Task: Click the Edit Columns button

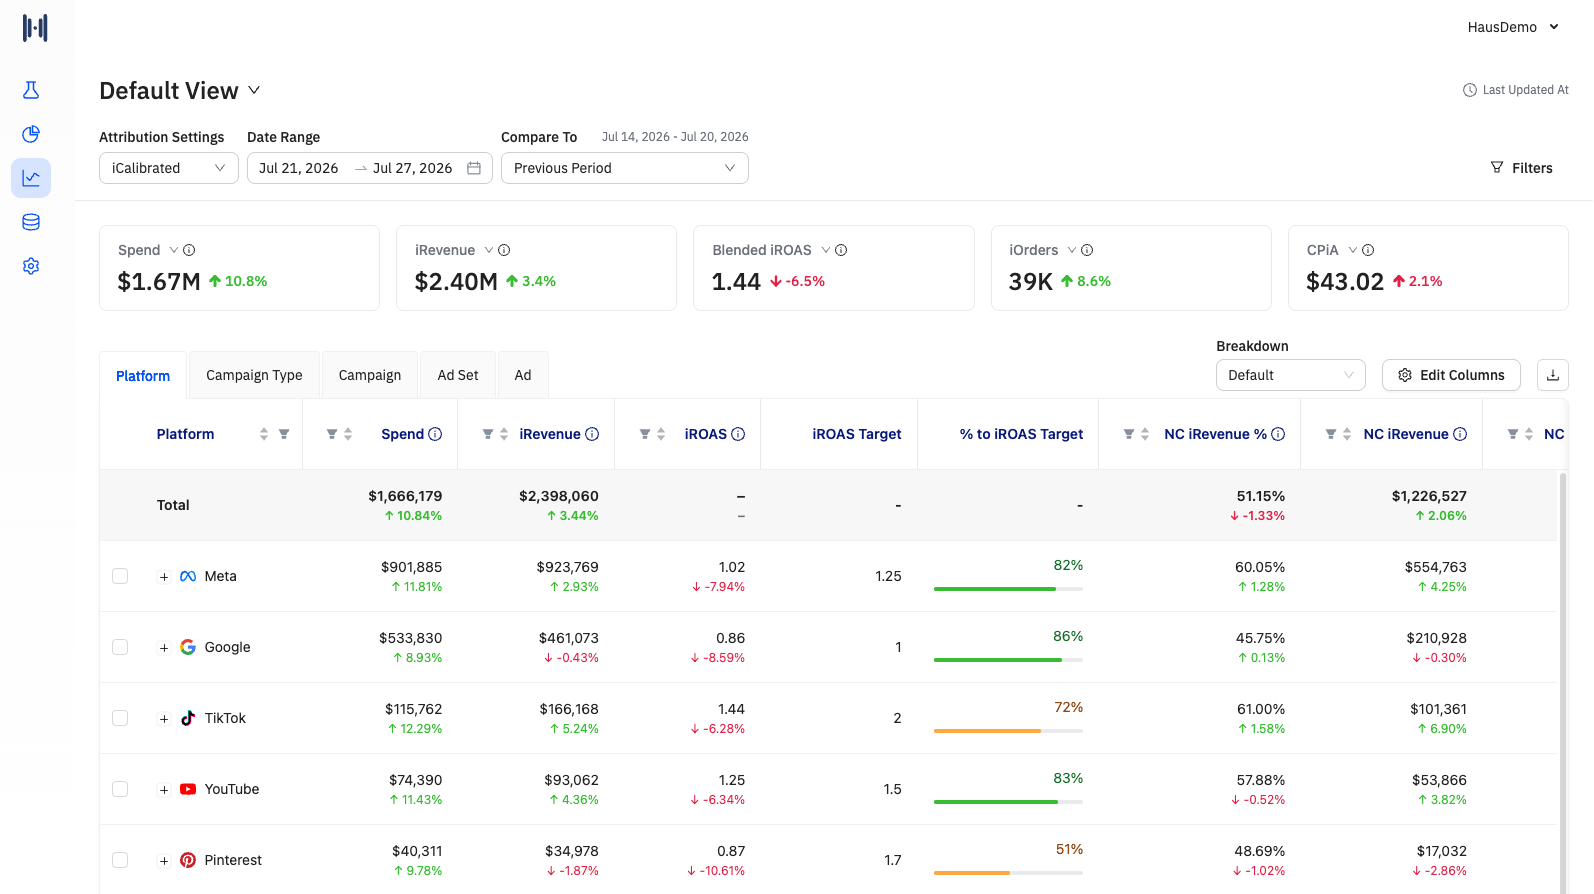Action: coord(1451,375)
